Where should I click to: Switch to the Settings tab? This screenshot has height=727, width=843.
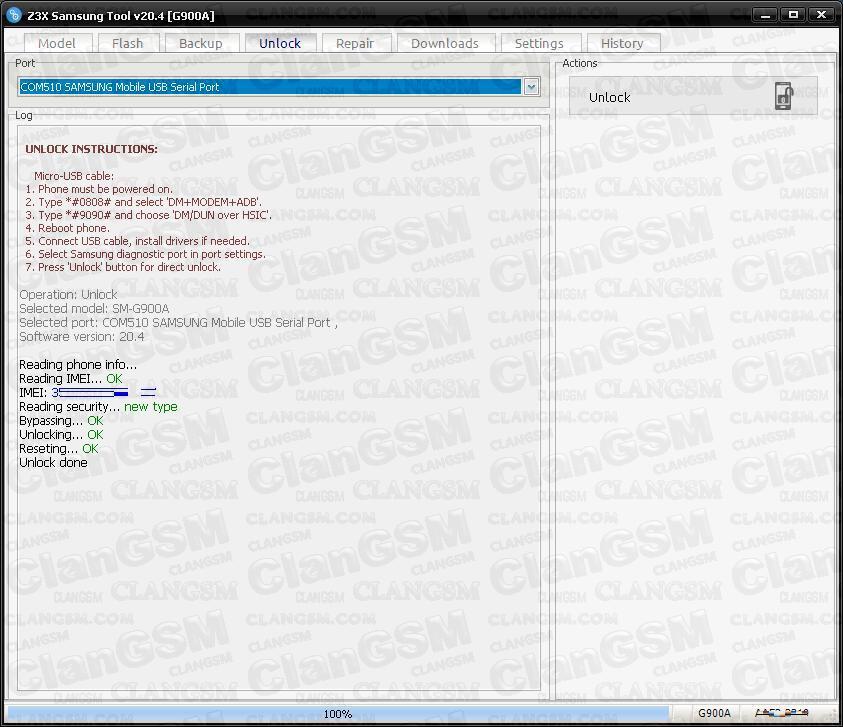coord(540,43)
